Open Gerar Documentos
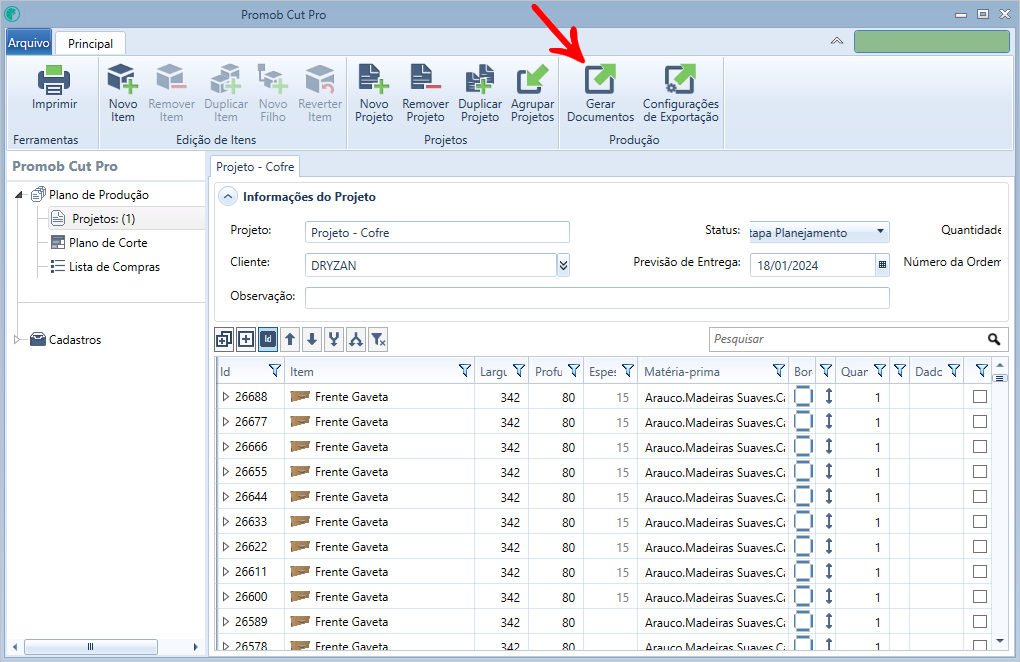The height and width of the screenshot is (662, 1020). pos(600,93)
